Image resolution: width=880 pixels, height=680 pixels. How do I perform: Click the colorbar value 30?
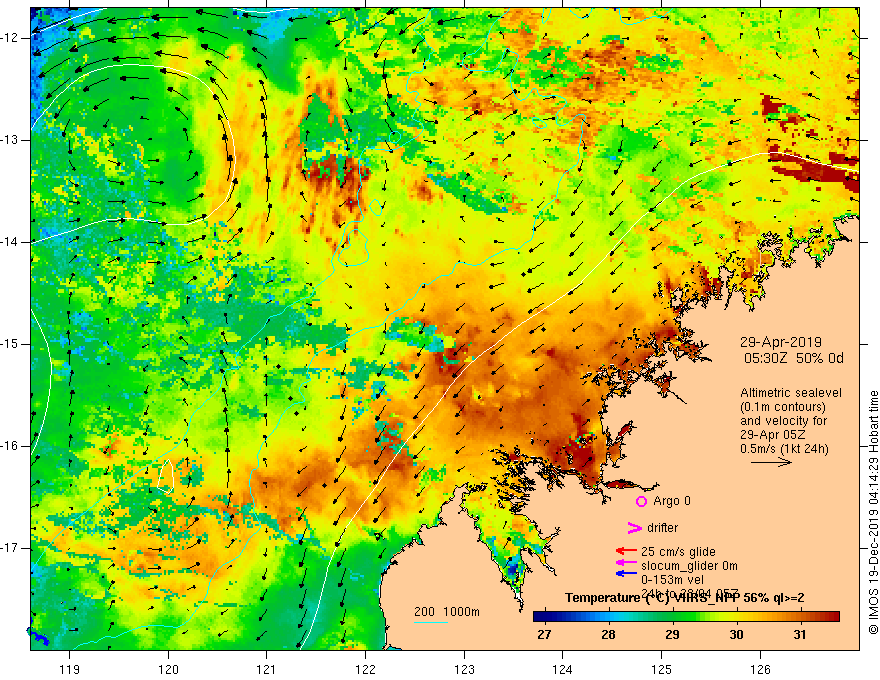(x=736, y=635)
